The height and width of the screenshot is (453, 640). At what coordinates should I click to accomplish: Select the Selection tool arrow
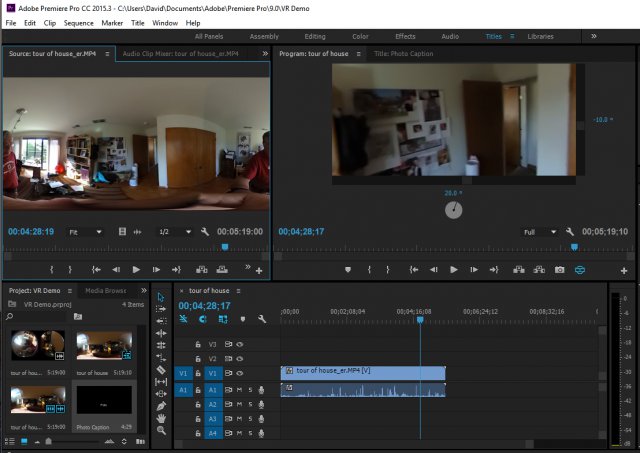[161, 297]
